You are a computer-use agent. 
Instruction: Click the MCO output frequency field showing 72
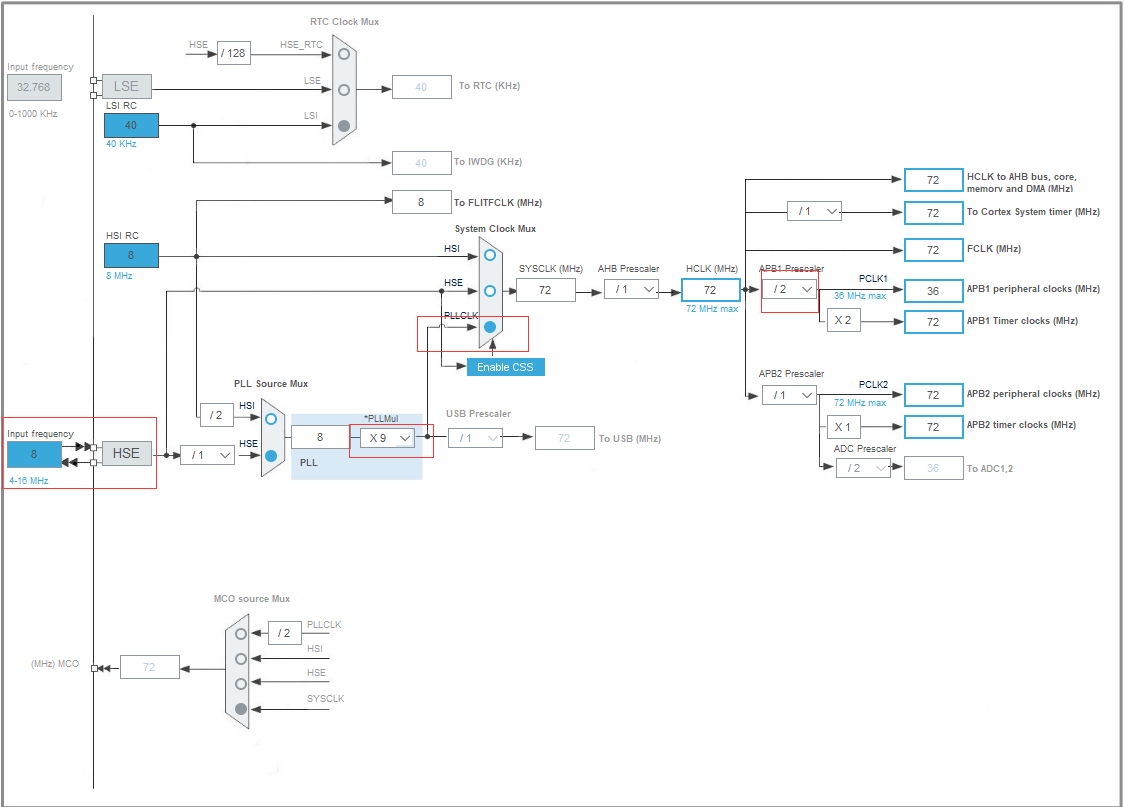149,666
